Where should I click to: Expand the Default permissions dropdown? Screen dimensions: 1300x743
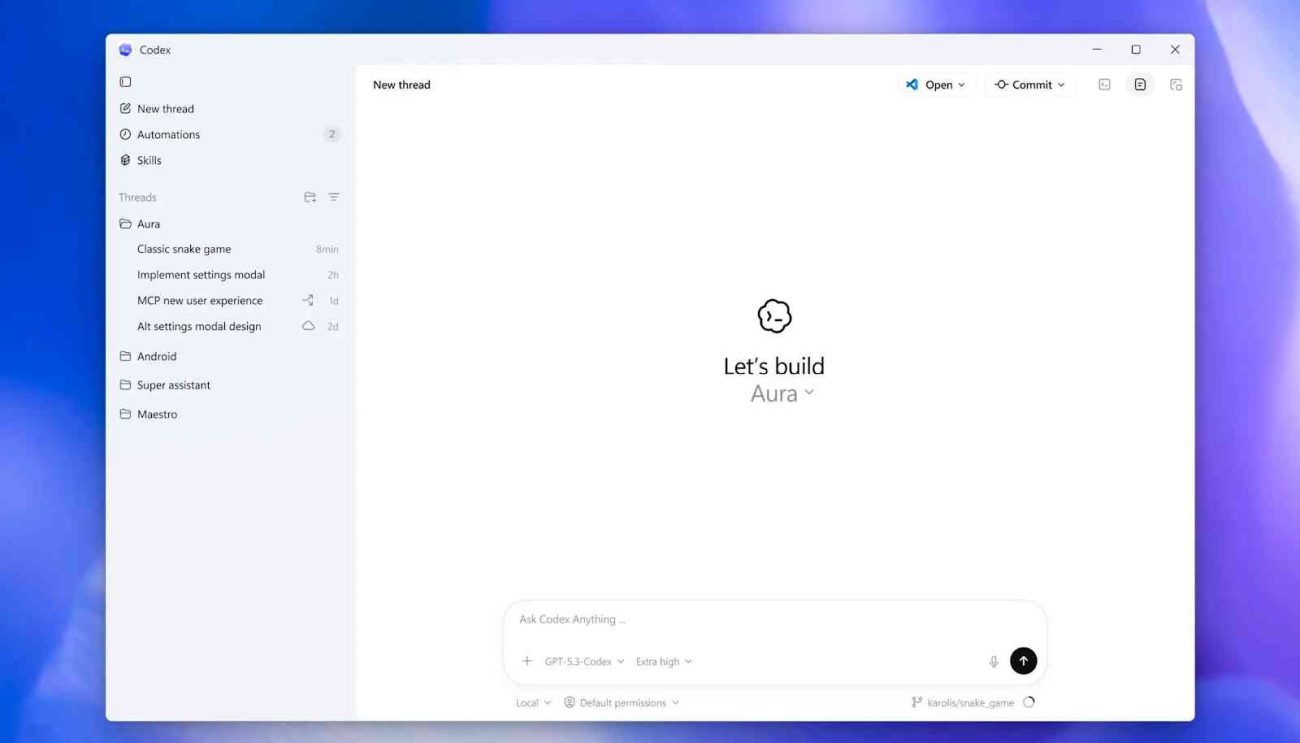point(622,702)
